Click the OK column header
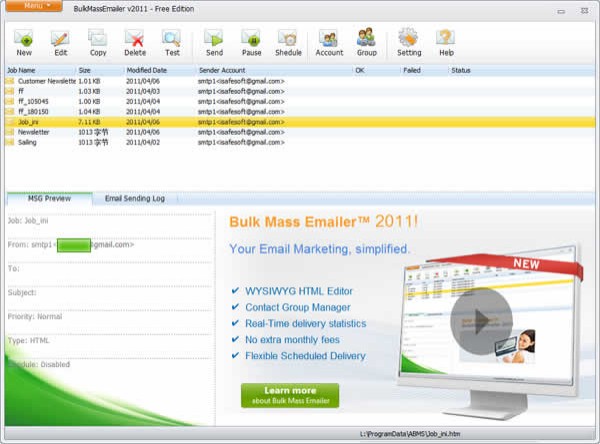 click(x=377, y=70)
